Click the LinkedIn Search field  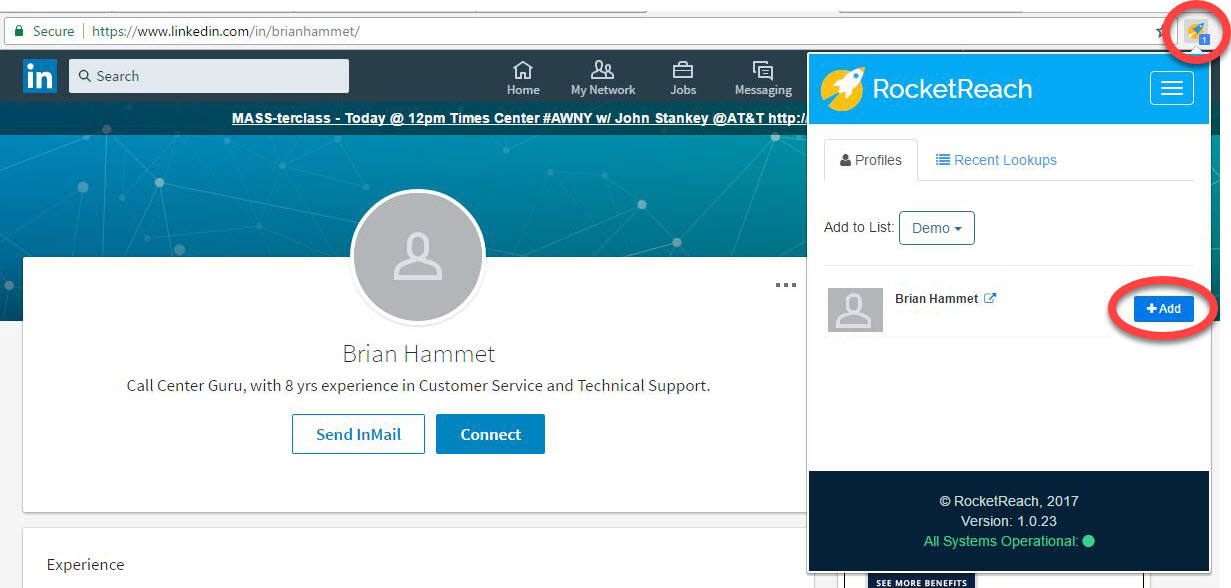(210, 76)
